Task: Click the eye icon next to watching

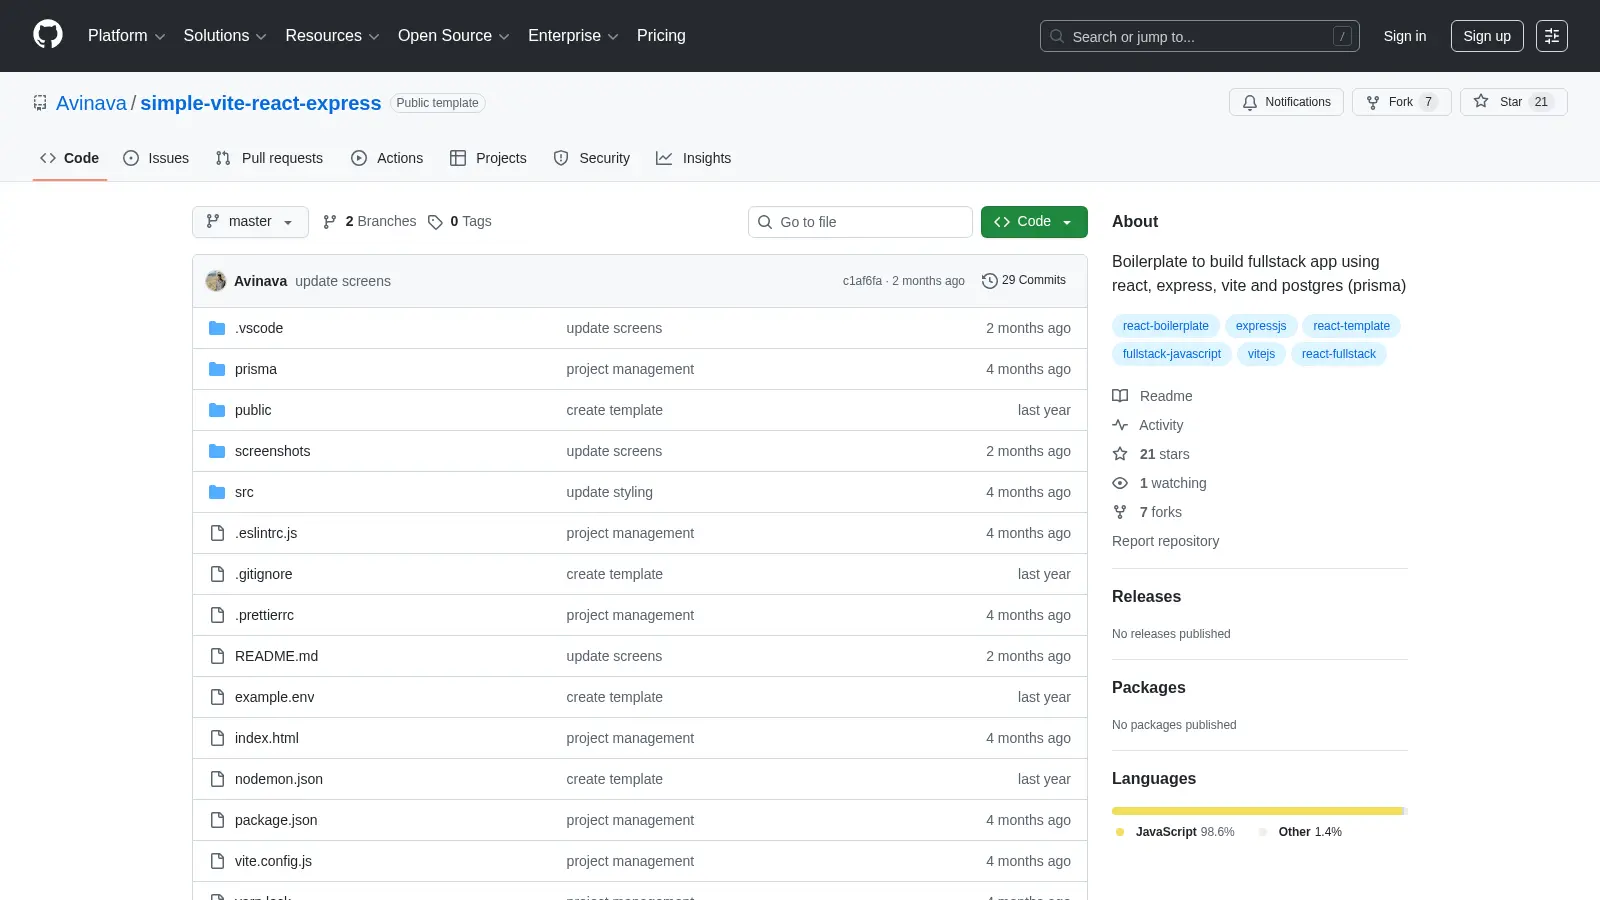Action: coord(1120,483)
